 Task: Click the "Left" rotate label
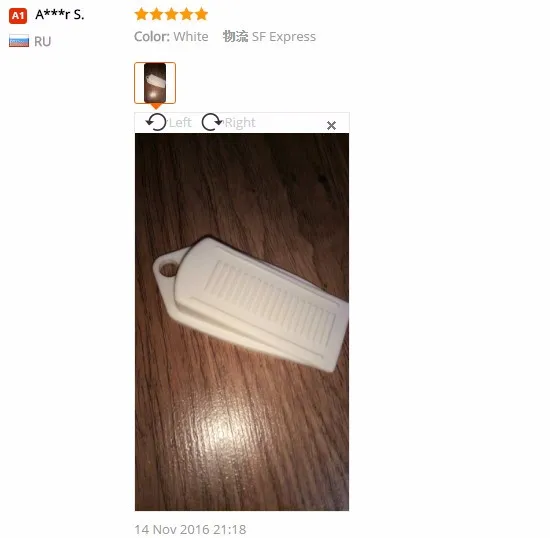(x=180, y=123)
